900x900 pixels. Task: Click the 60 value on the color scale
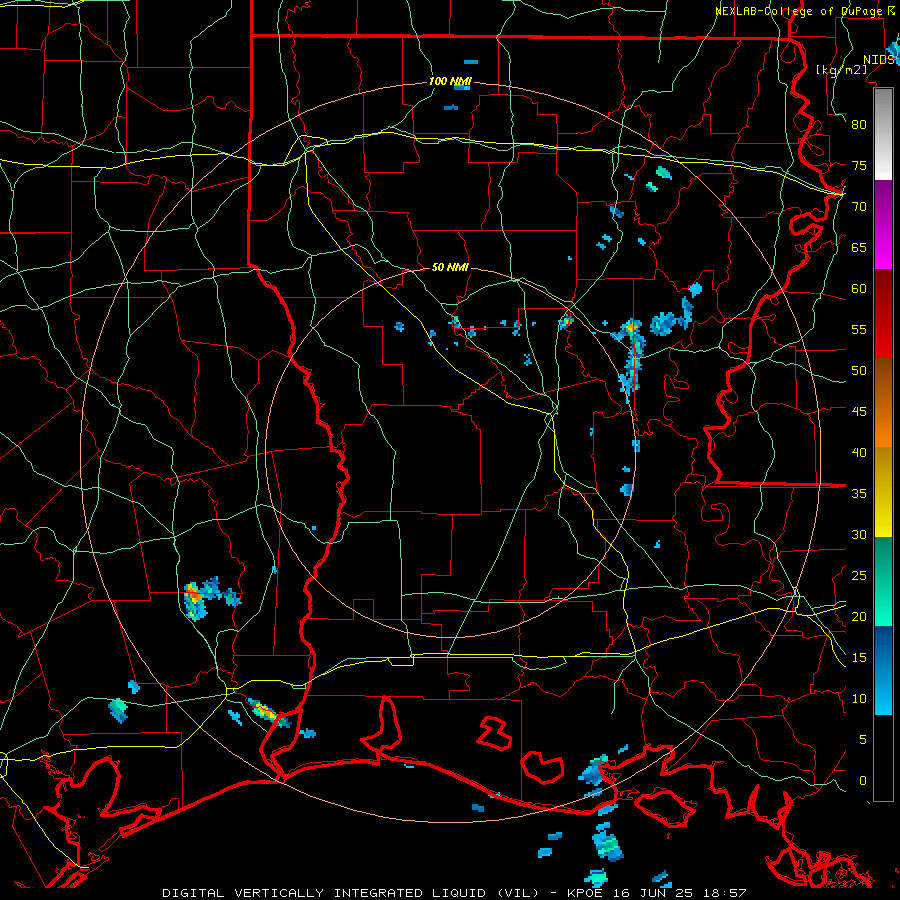tap(859, 289)
